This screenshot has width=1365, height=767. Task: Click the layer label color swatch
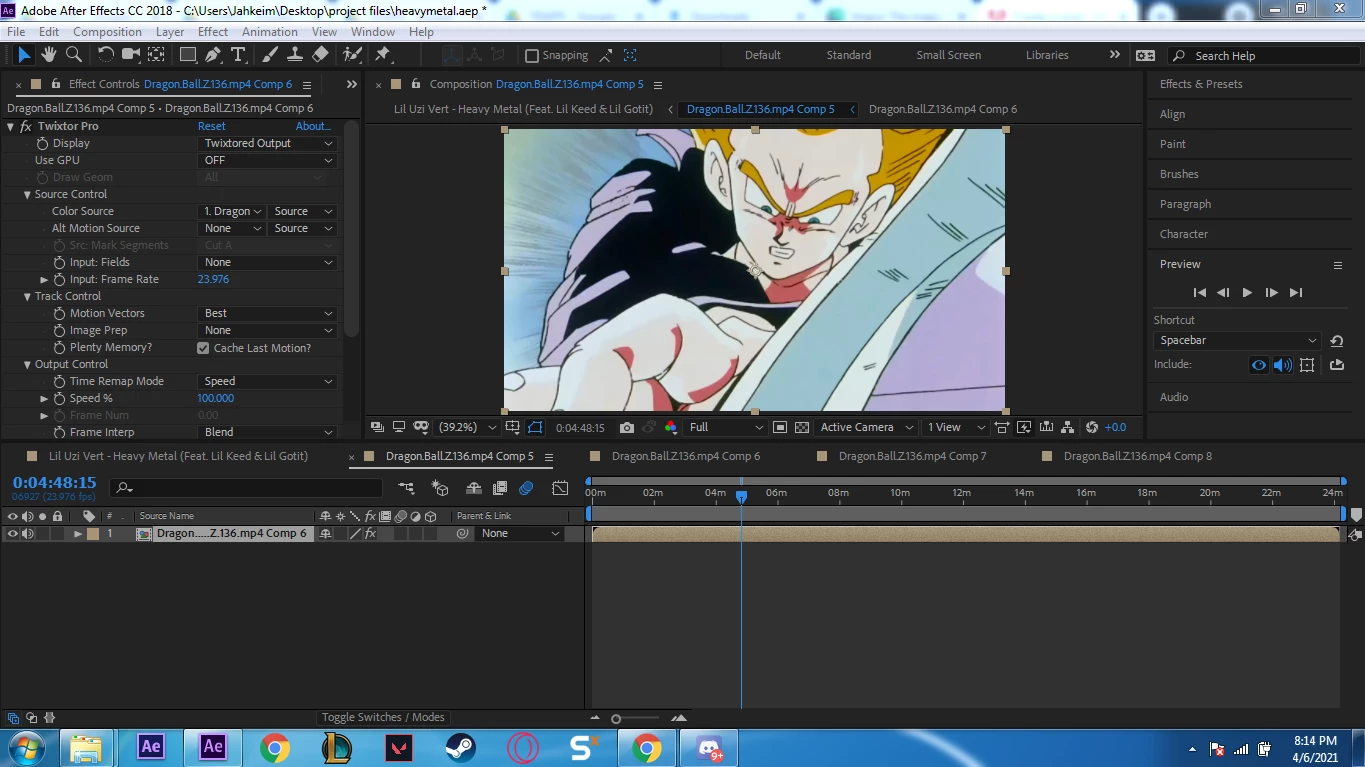click(93, 534)
